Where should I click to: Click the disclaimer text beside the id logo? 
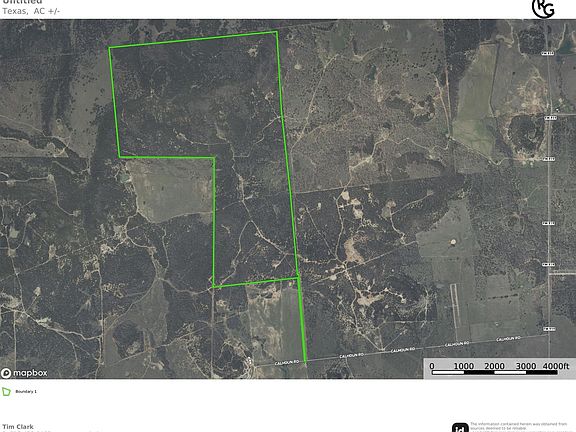519,427
